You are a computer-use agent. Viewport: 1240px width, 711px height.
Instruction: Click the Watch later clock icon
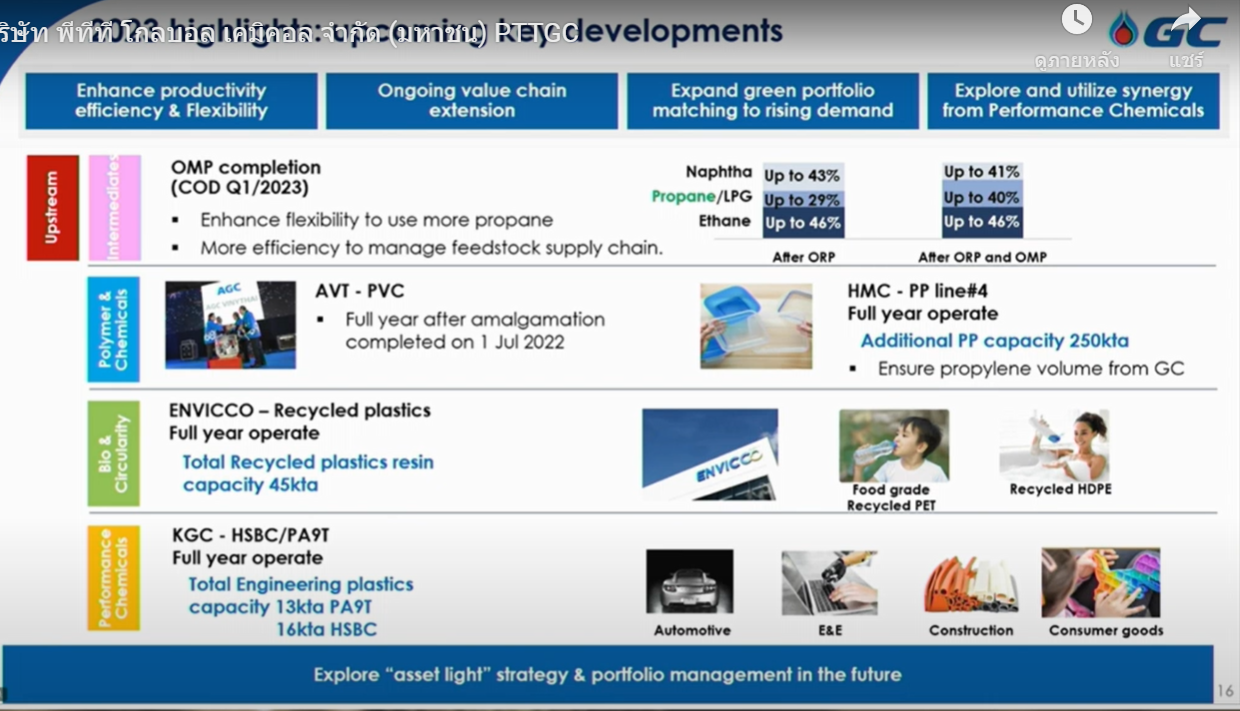(x=1077, y=20)
